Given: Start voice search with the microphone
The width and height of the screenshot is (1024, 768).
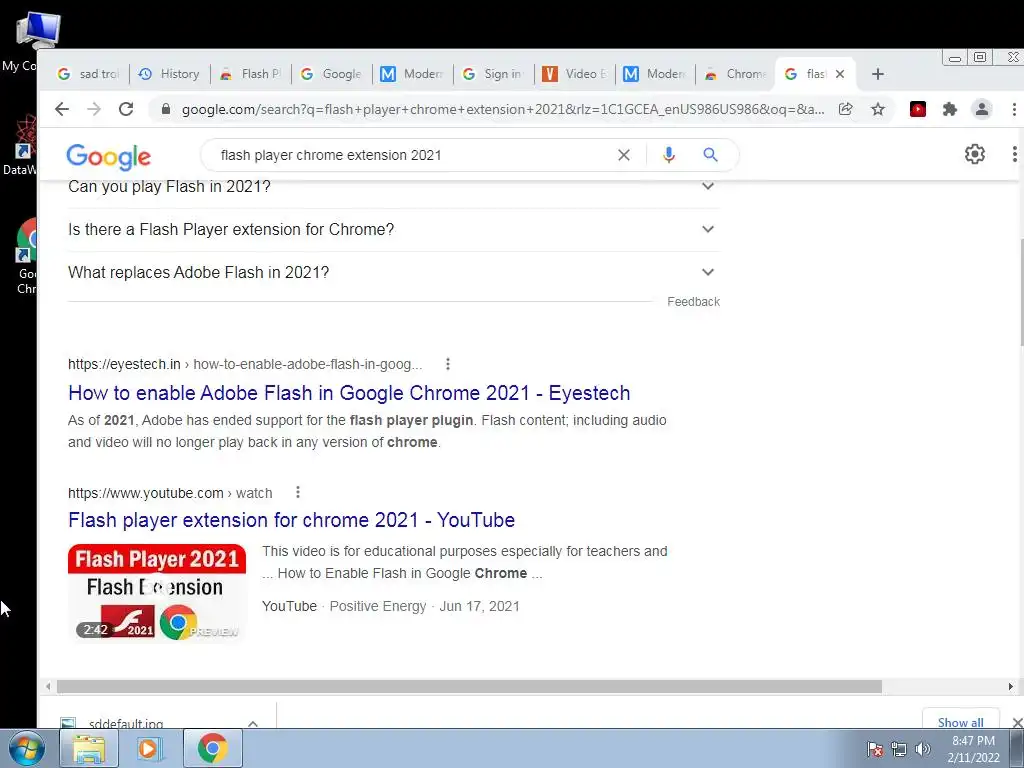Looking at the screenshot, I should coord(668,155).
